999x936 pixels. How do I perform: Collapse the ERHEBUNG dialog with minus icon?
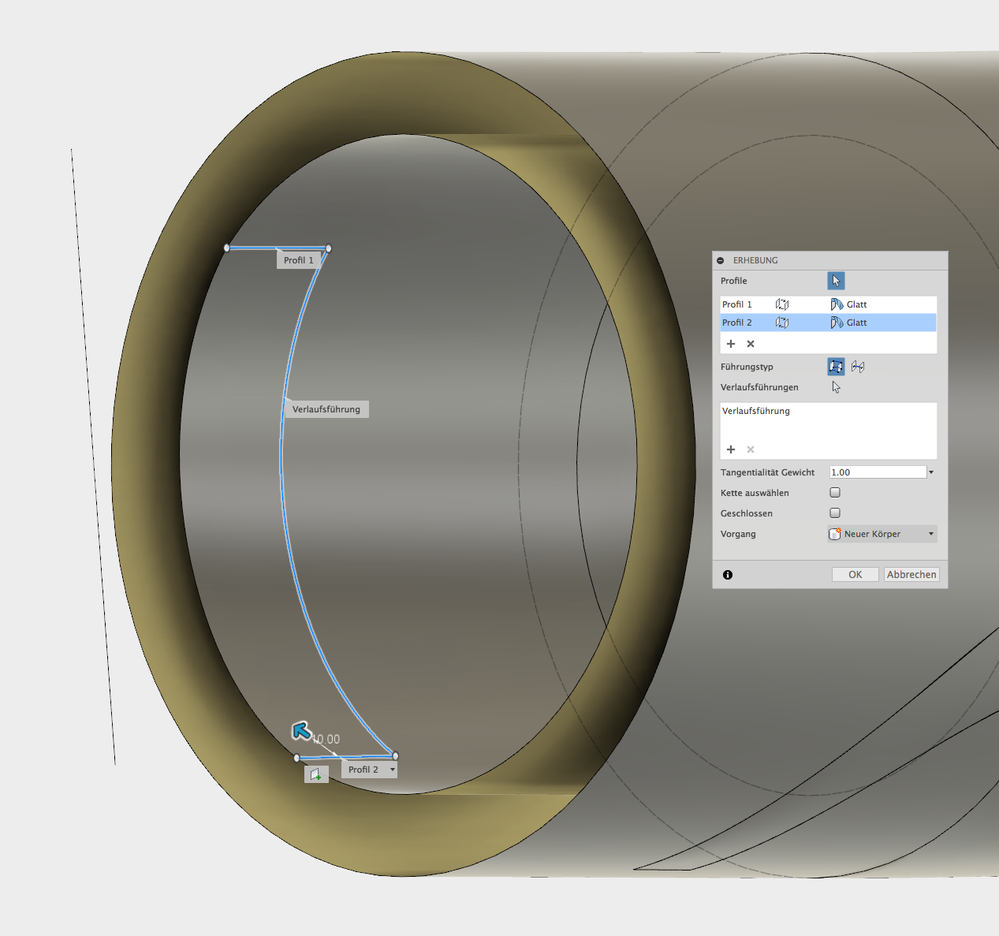tap(720, 261)
